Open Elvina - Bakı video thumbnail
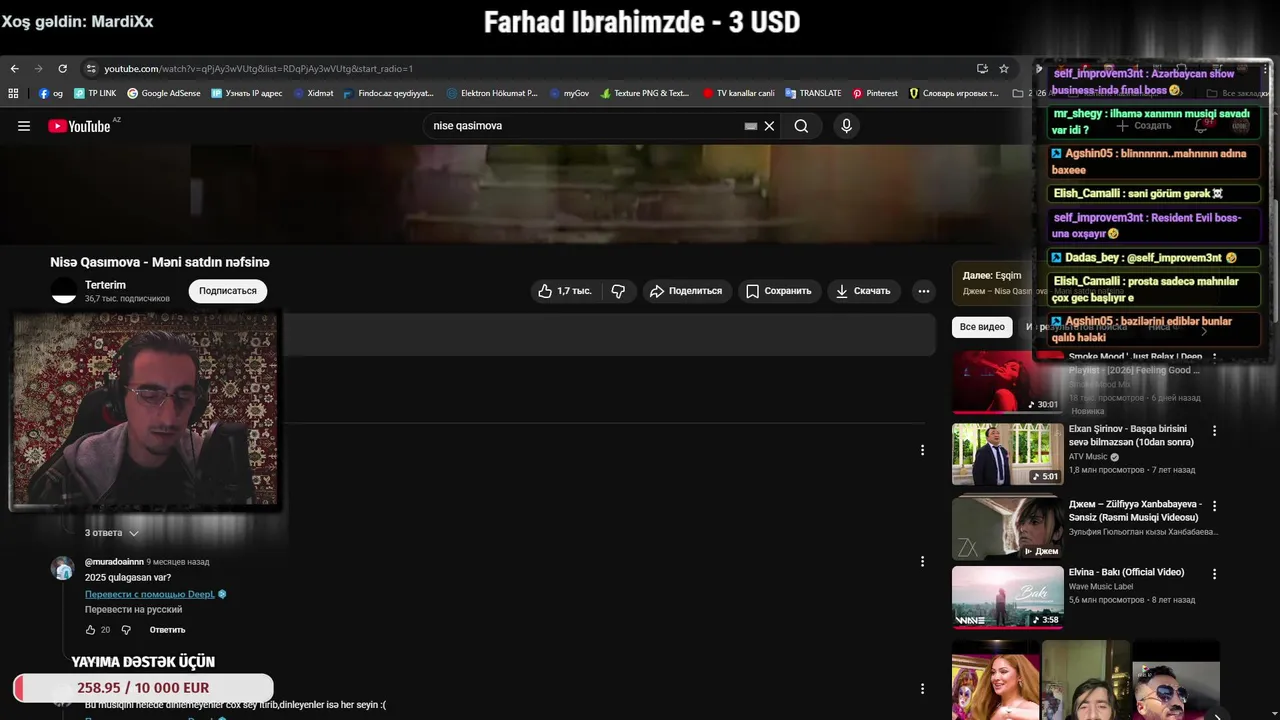Screen dimensions: 1280x720 pos(1007,597)
